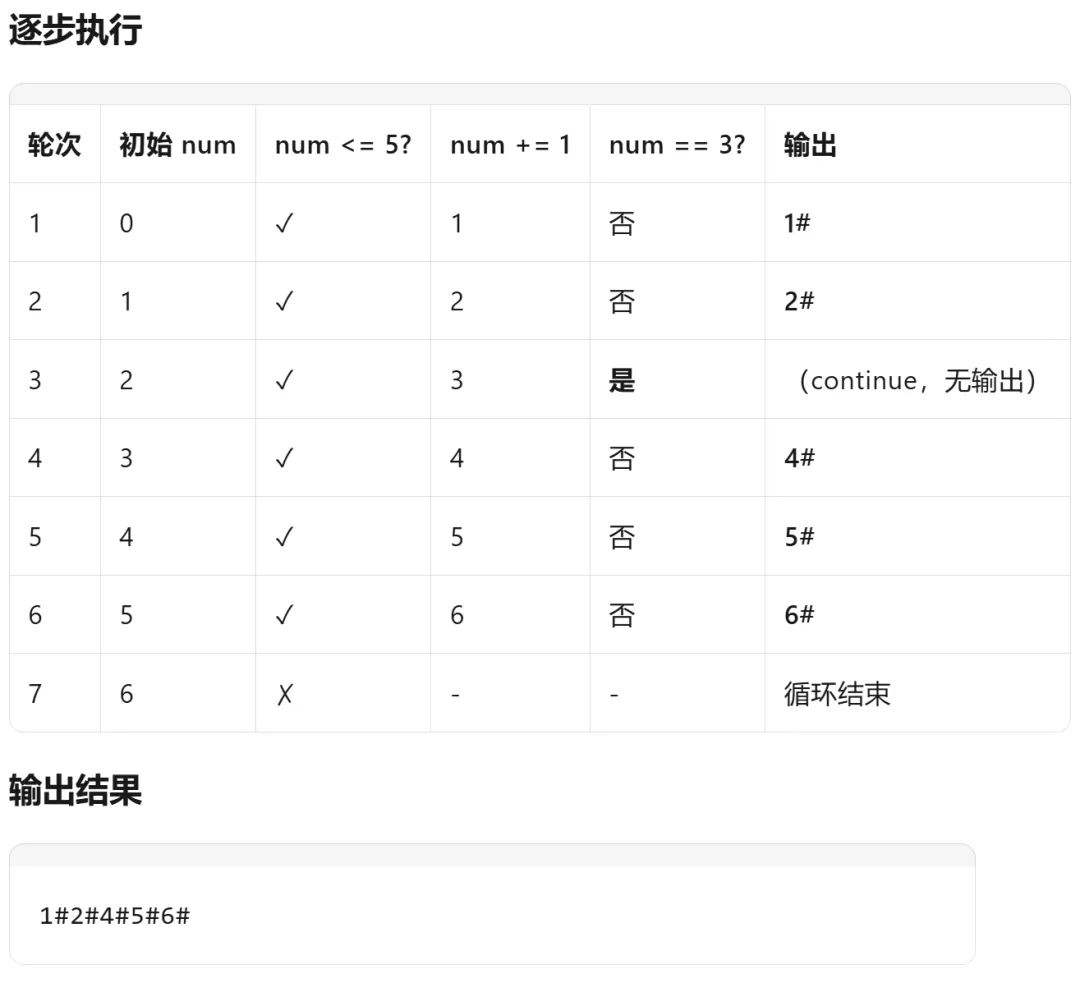Click the num value 3 in row 3
The image size is (1080, 983).
(x=456, y=380)
